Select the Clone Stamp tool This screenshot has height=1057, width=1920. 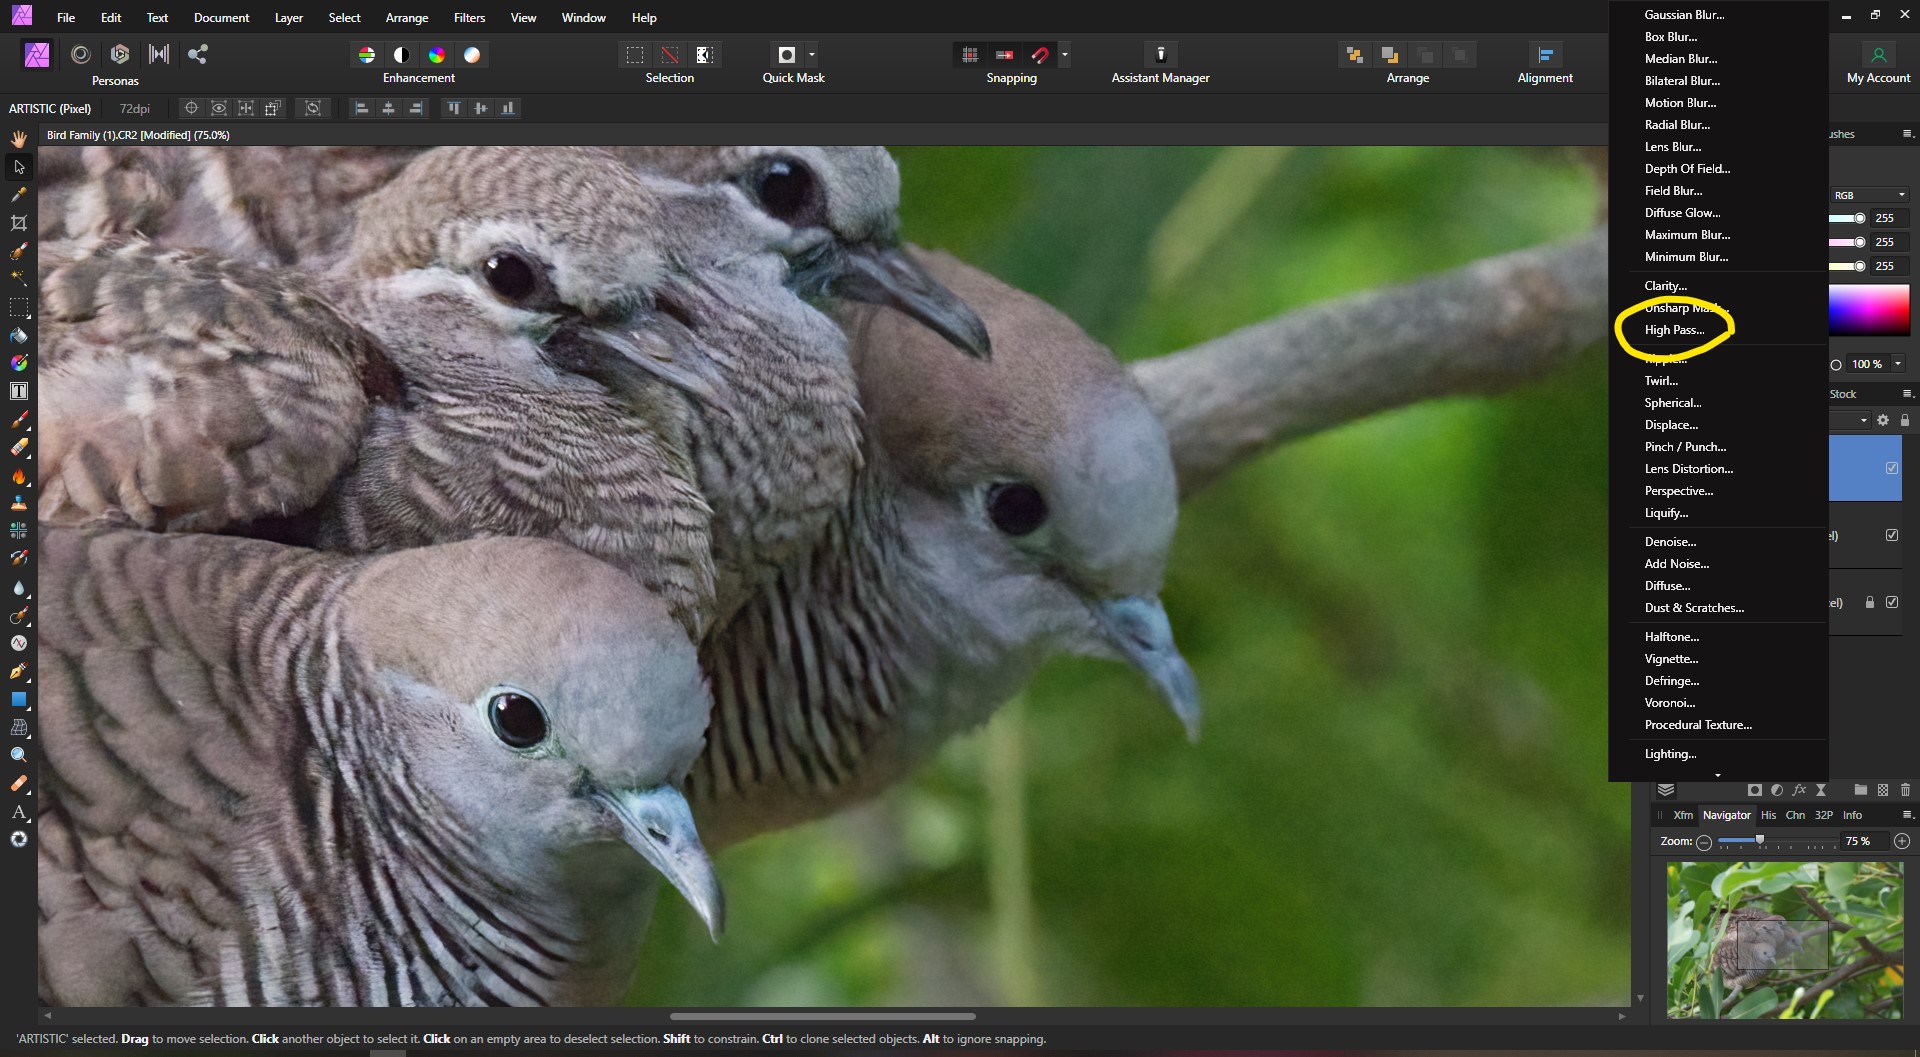click(18, 505)
